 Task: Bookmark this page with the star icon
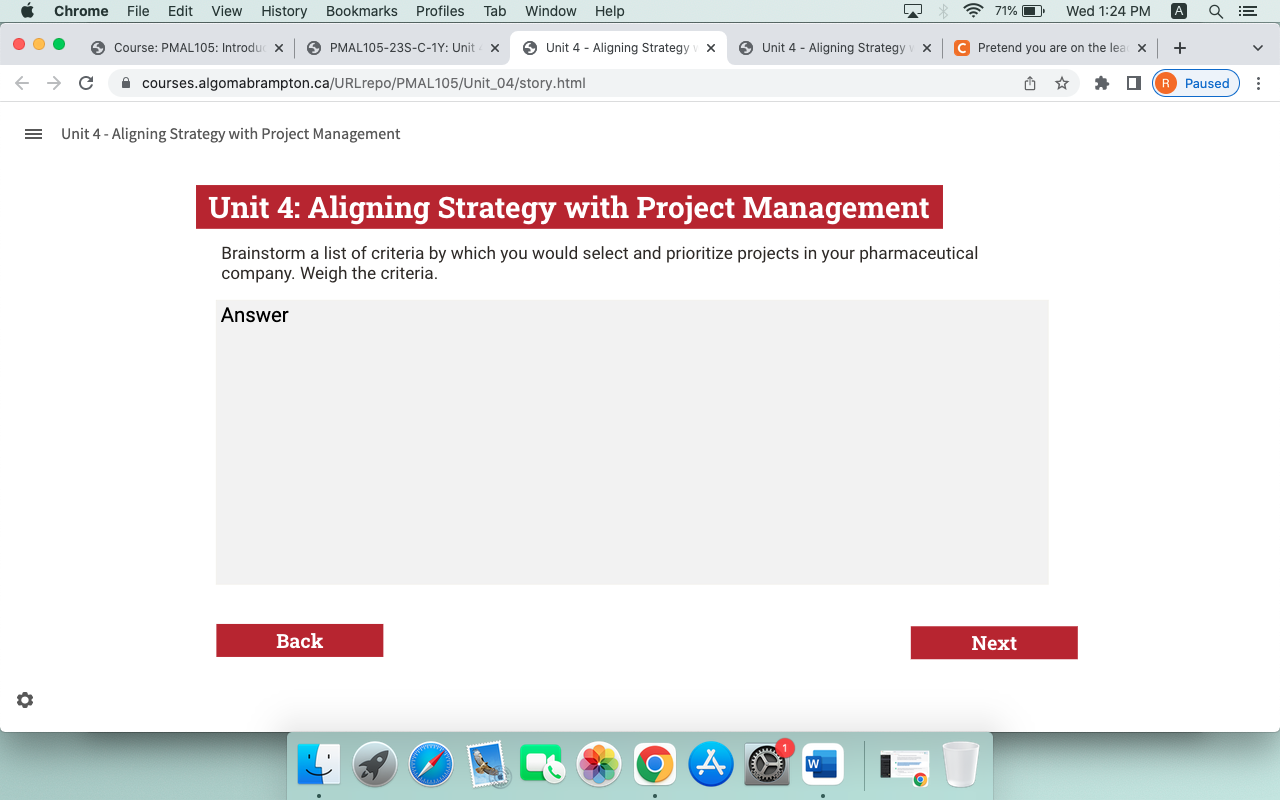1062,83
